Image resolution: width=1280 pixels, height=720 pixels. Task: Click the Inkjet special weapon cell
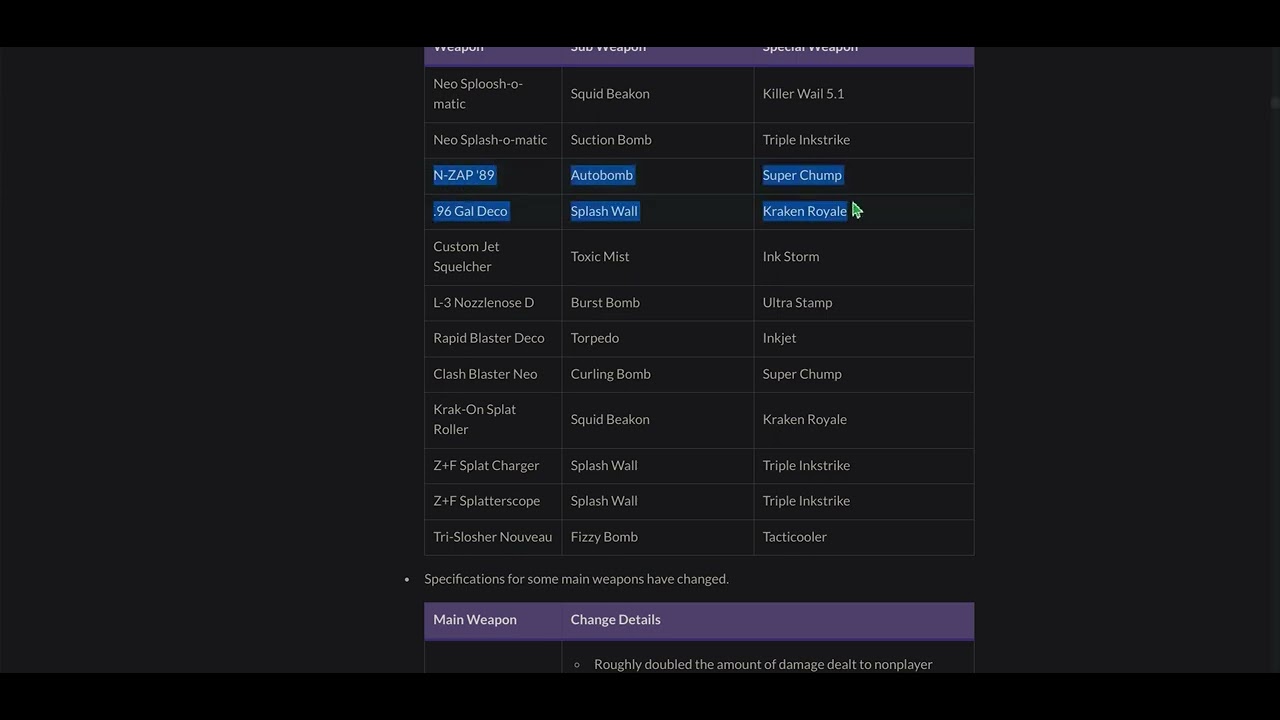[x=863, y=338]
